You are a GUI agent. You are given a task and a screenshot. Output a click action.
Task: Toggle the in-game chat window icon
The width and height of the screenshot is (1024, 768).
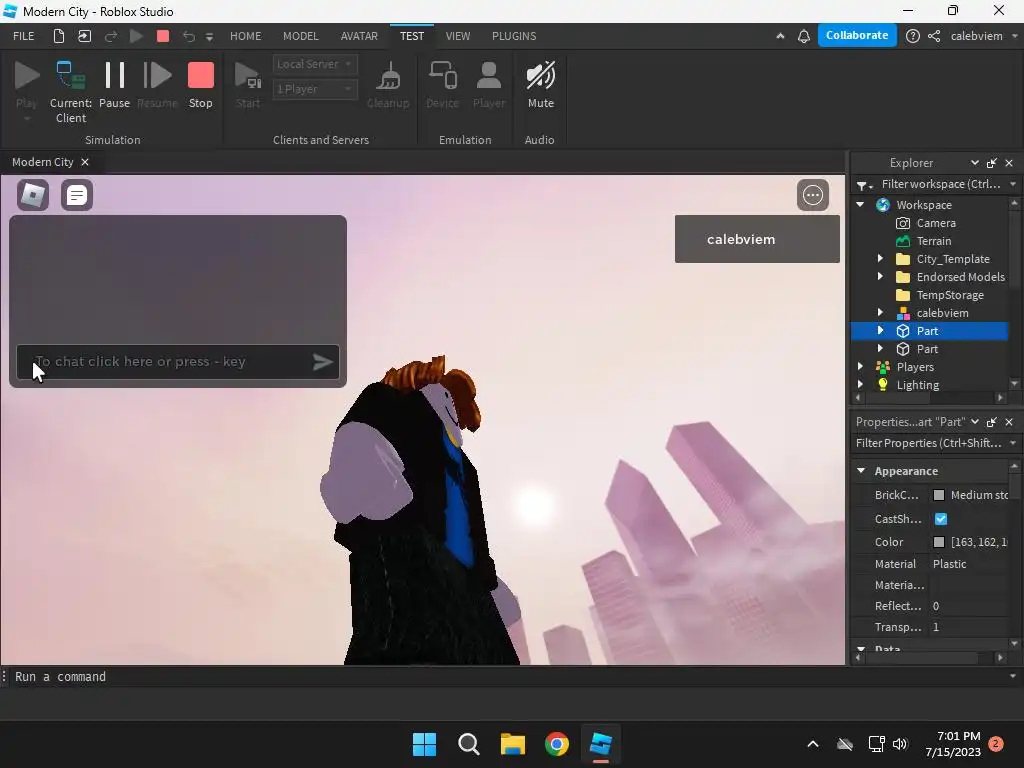coord(77,195)
